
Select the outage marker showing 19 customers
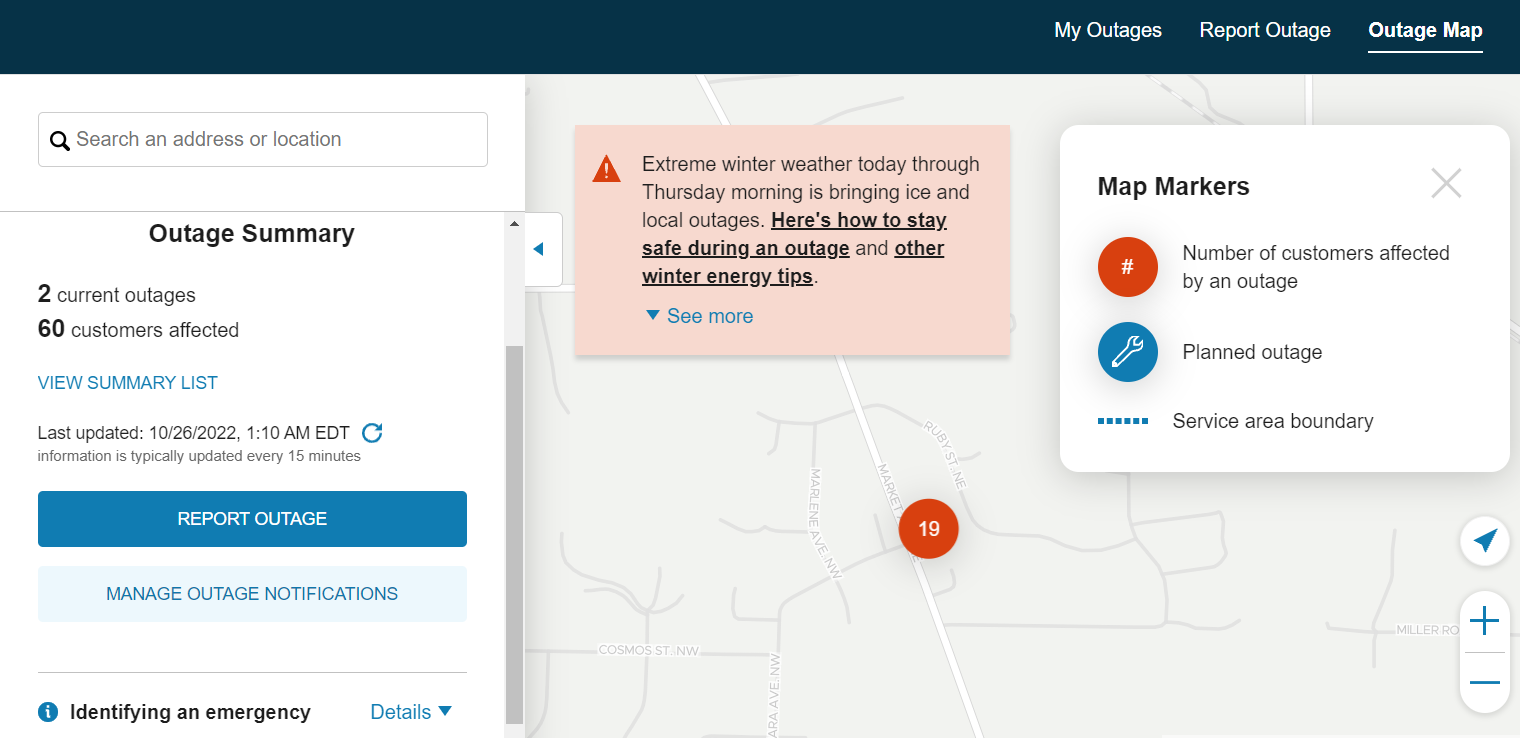click(x=928, y=529)
